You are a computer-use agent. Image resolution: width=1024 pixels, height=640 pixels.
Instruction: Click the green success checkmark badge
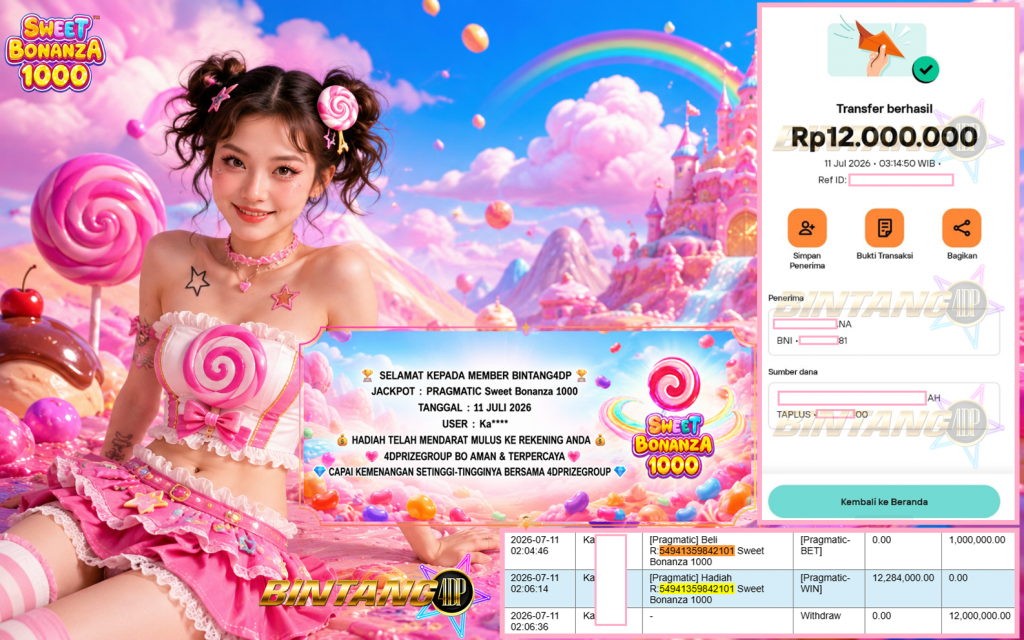point(925,69)
